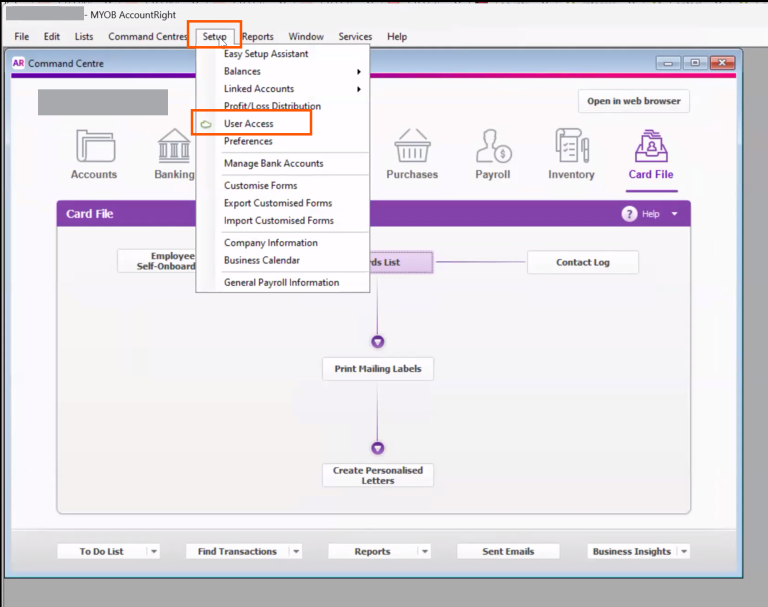Viewport: 768px width, 607px height.
Task: Click the Help question mark icon
Action: 629,214
